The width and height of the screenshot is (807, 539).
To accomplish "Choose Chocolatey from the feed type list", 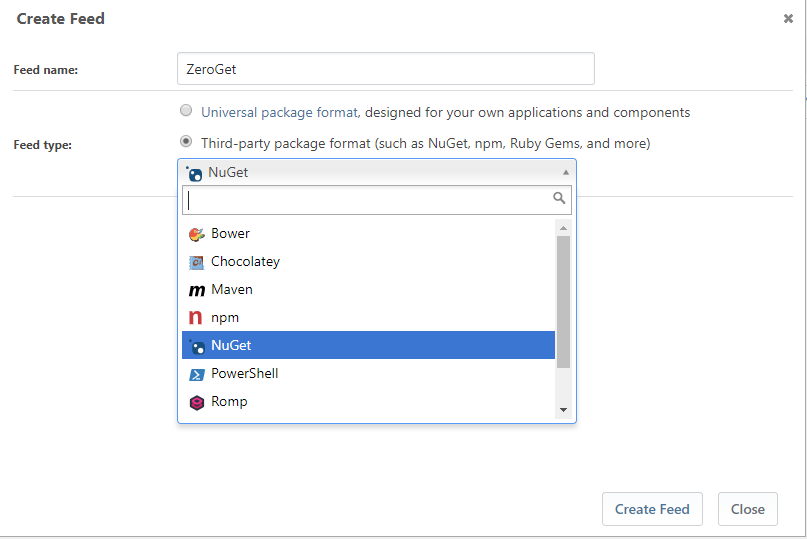I will tap(369, 262).
